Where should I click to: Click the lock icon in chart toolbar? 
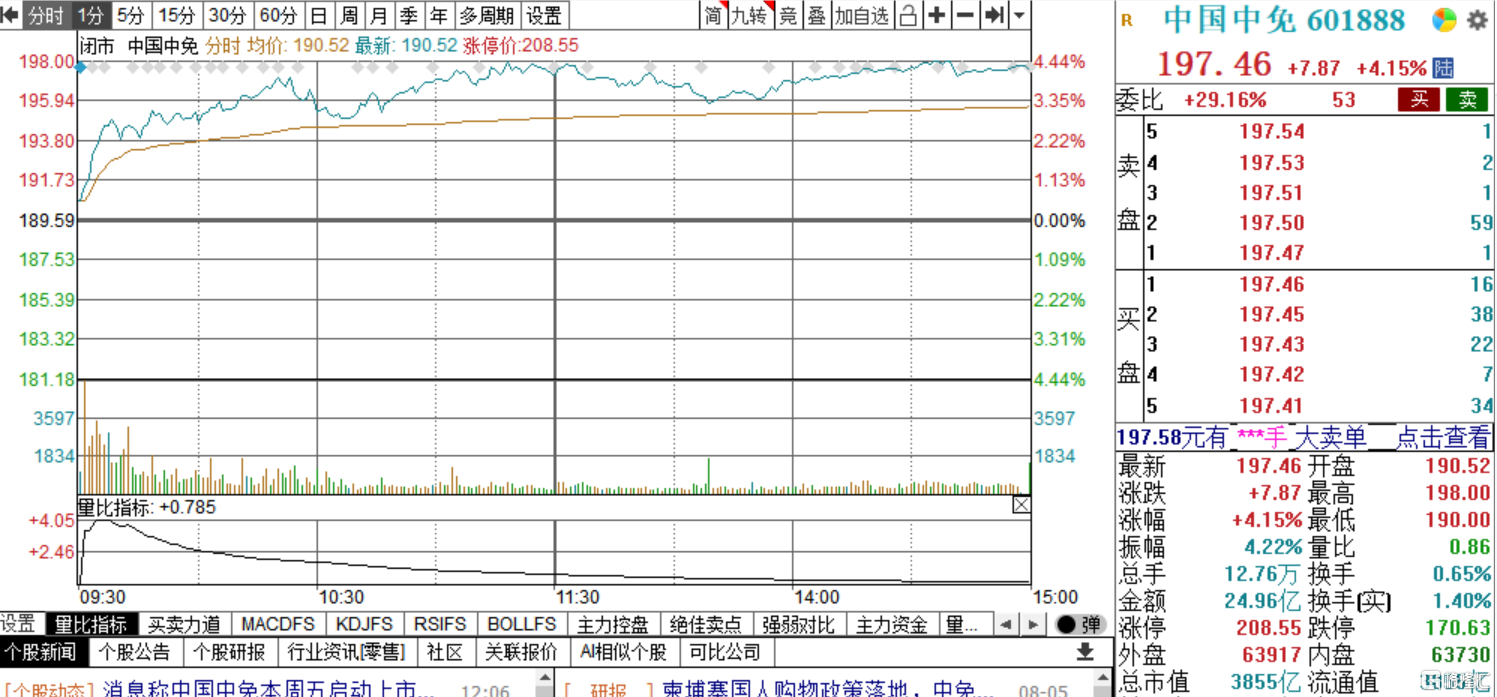[907, 15]
